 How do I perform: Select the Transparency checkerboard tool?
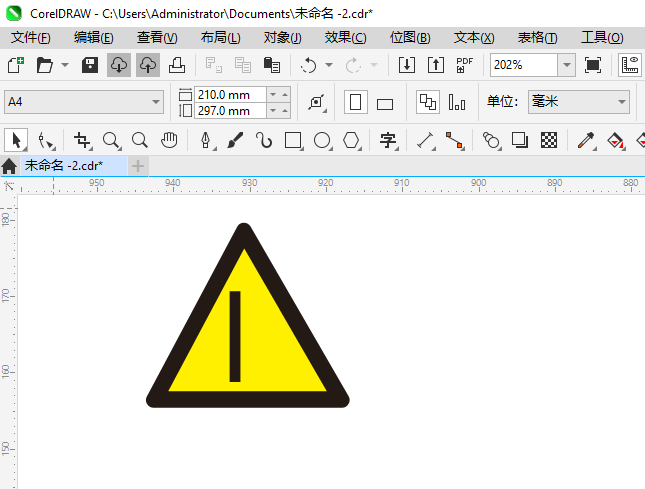click(x=549, y=140)
